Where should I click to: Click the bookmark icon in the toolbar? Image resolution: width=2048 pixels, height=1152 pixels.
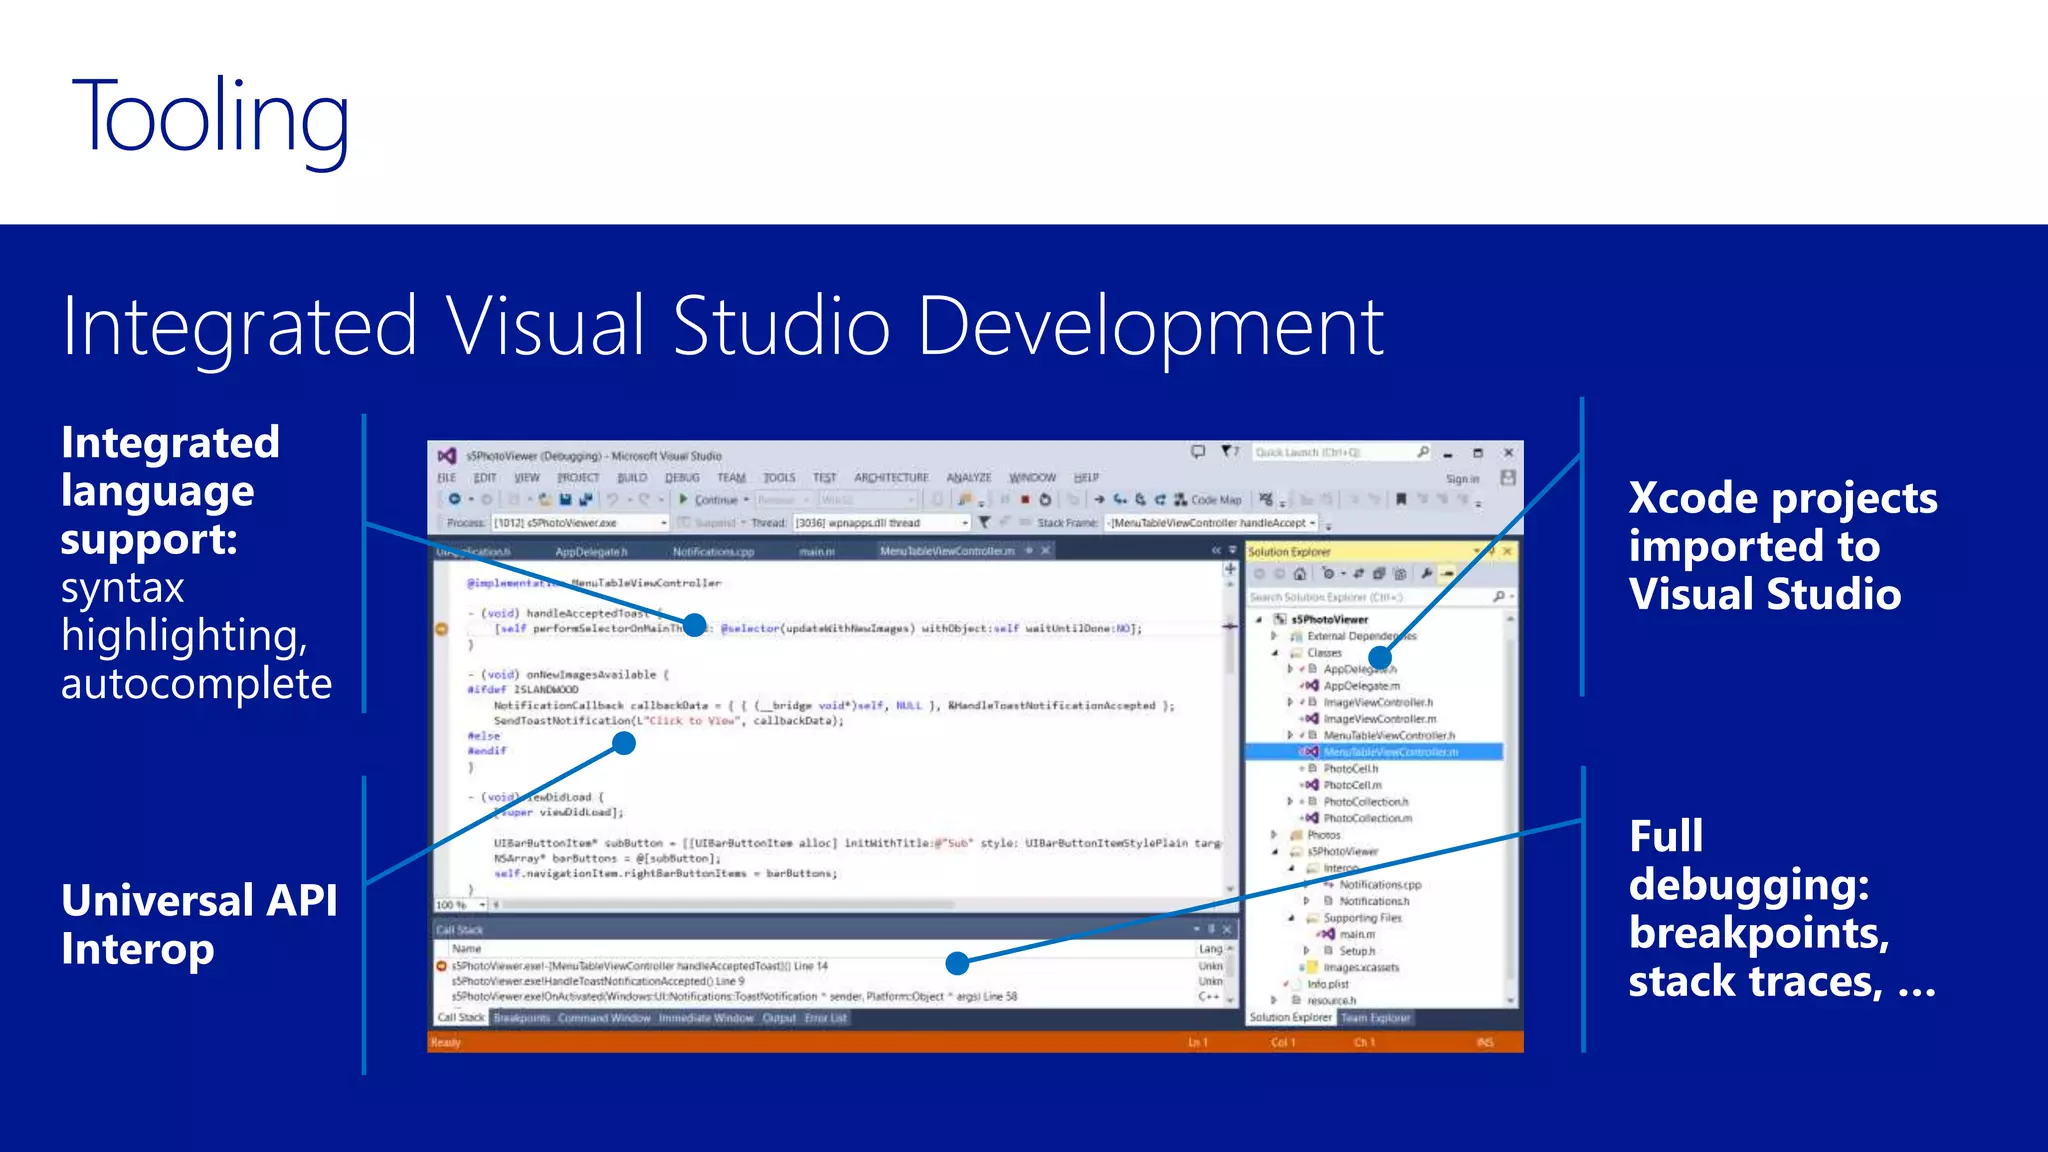(1401, 499)
